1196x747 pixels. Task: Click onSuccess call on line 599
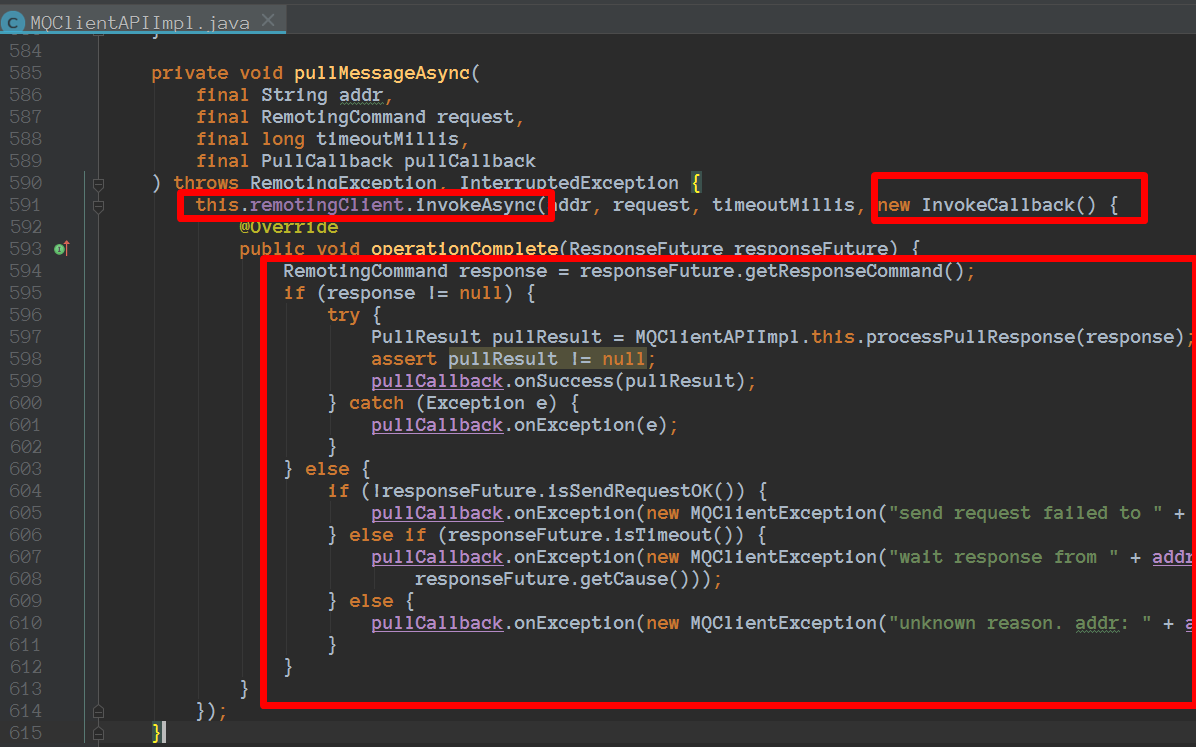pos(564,382)
